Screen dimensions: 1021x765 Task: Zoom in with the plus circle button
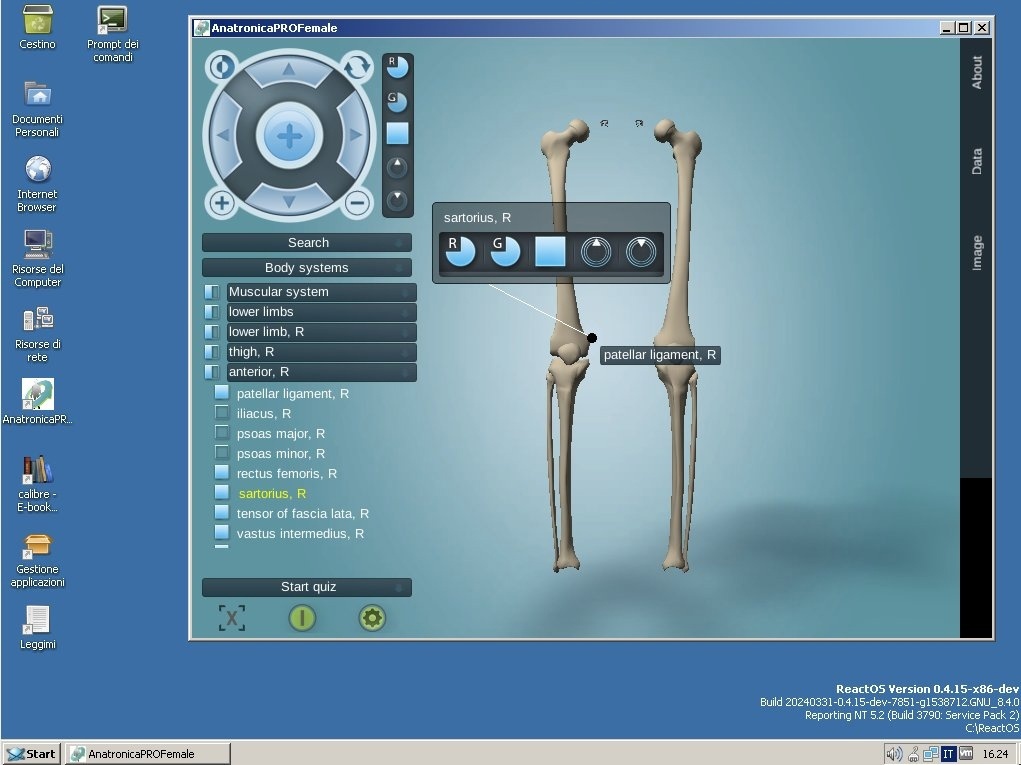(221, 202)
